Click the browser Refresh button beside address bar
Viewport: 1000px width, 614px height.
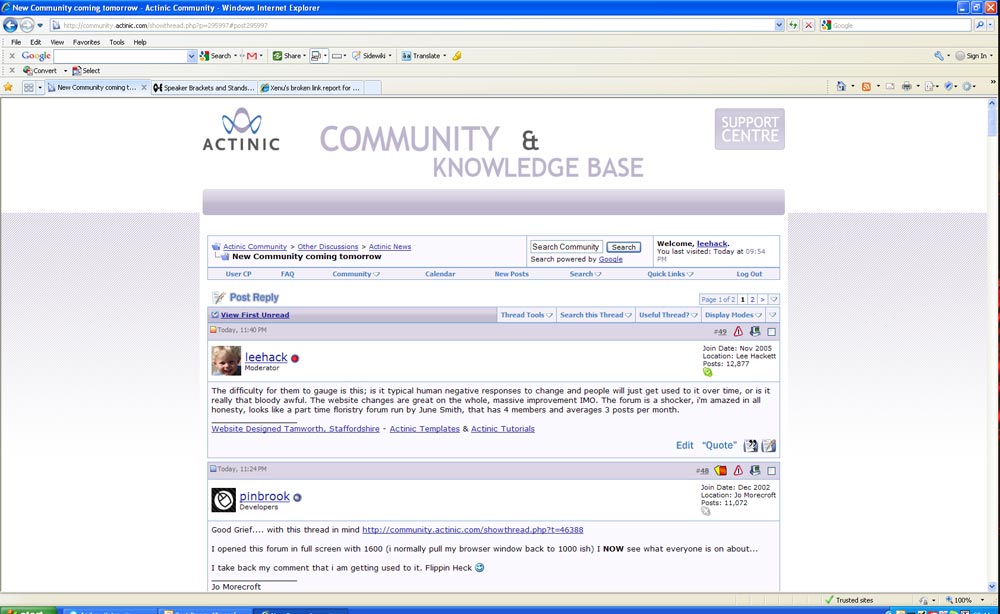tap(793, 25)
